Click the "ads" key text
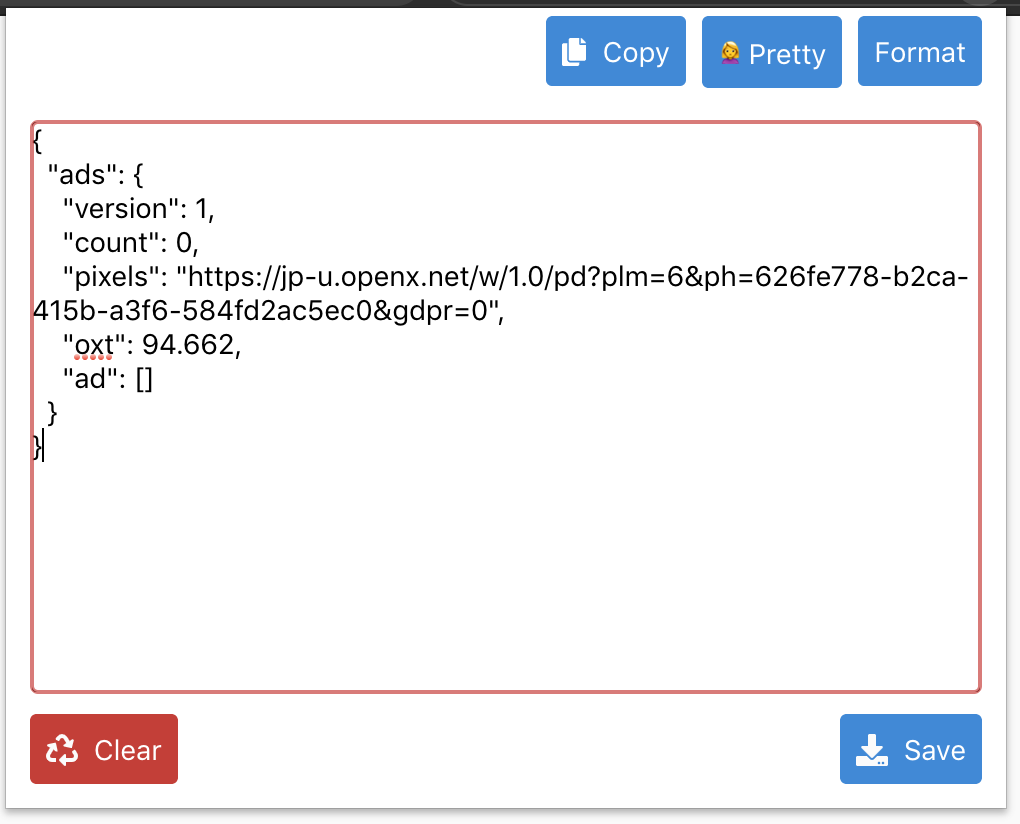The image size is (1020, 824). click(x=82, y=174)
